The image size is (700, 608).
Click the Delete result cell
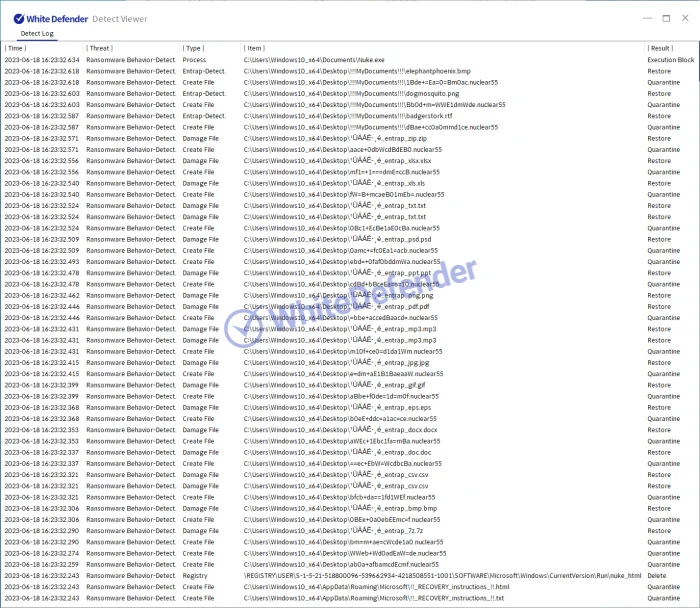pos(658,575)
